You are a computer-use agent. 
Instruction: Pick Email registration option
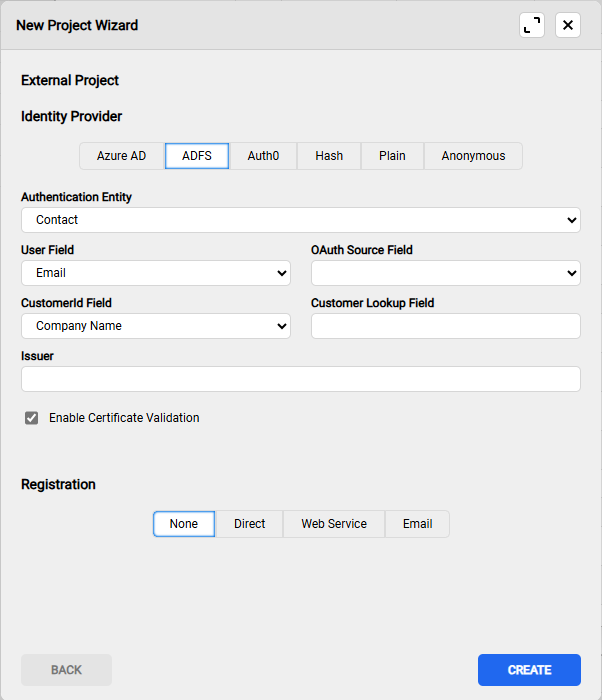417,524
